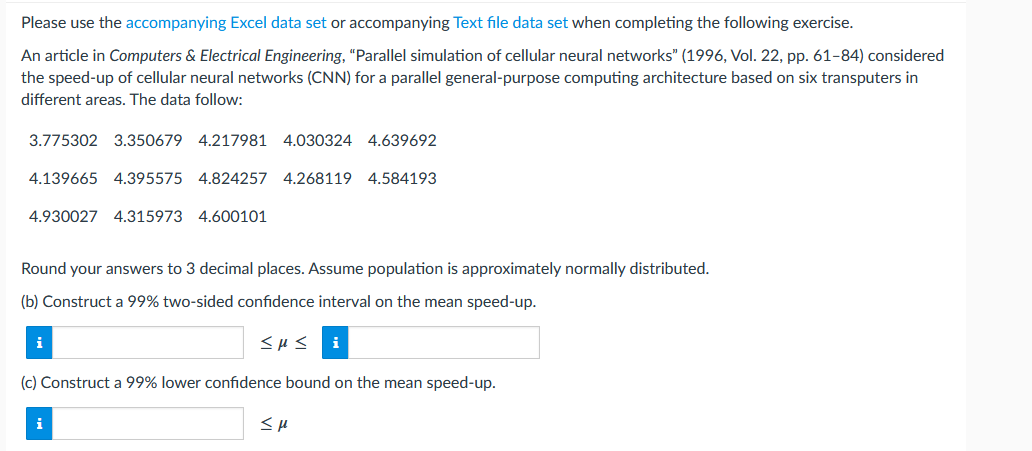The image size is (1032, 451).
Task: Click info icon beside lower two-sided bound field
Action: [x=39, y=342]
